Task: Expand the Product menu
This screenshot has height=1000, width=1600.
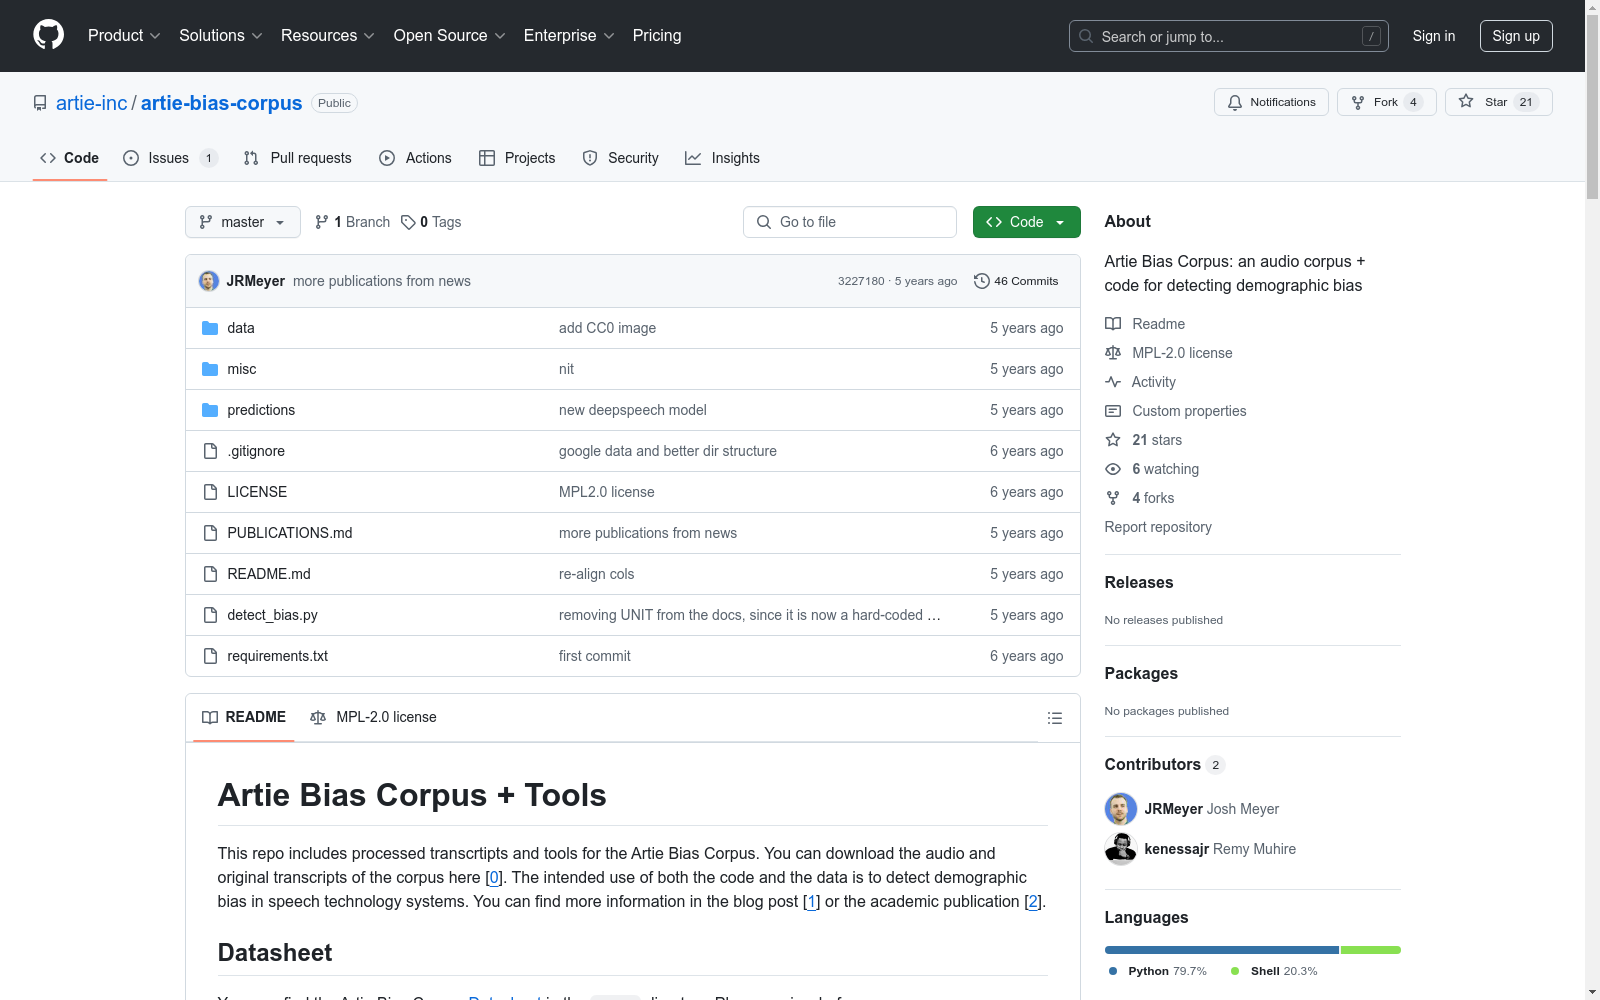Action: [124, 36]
